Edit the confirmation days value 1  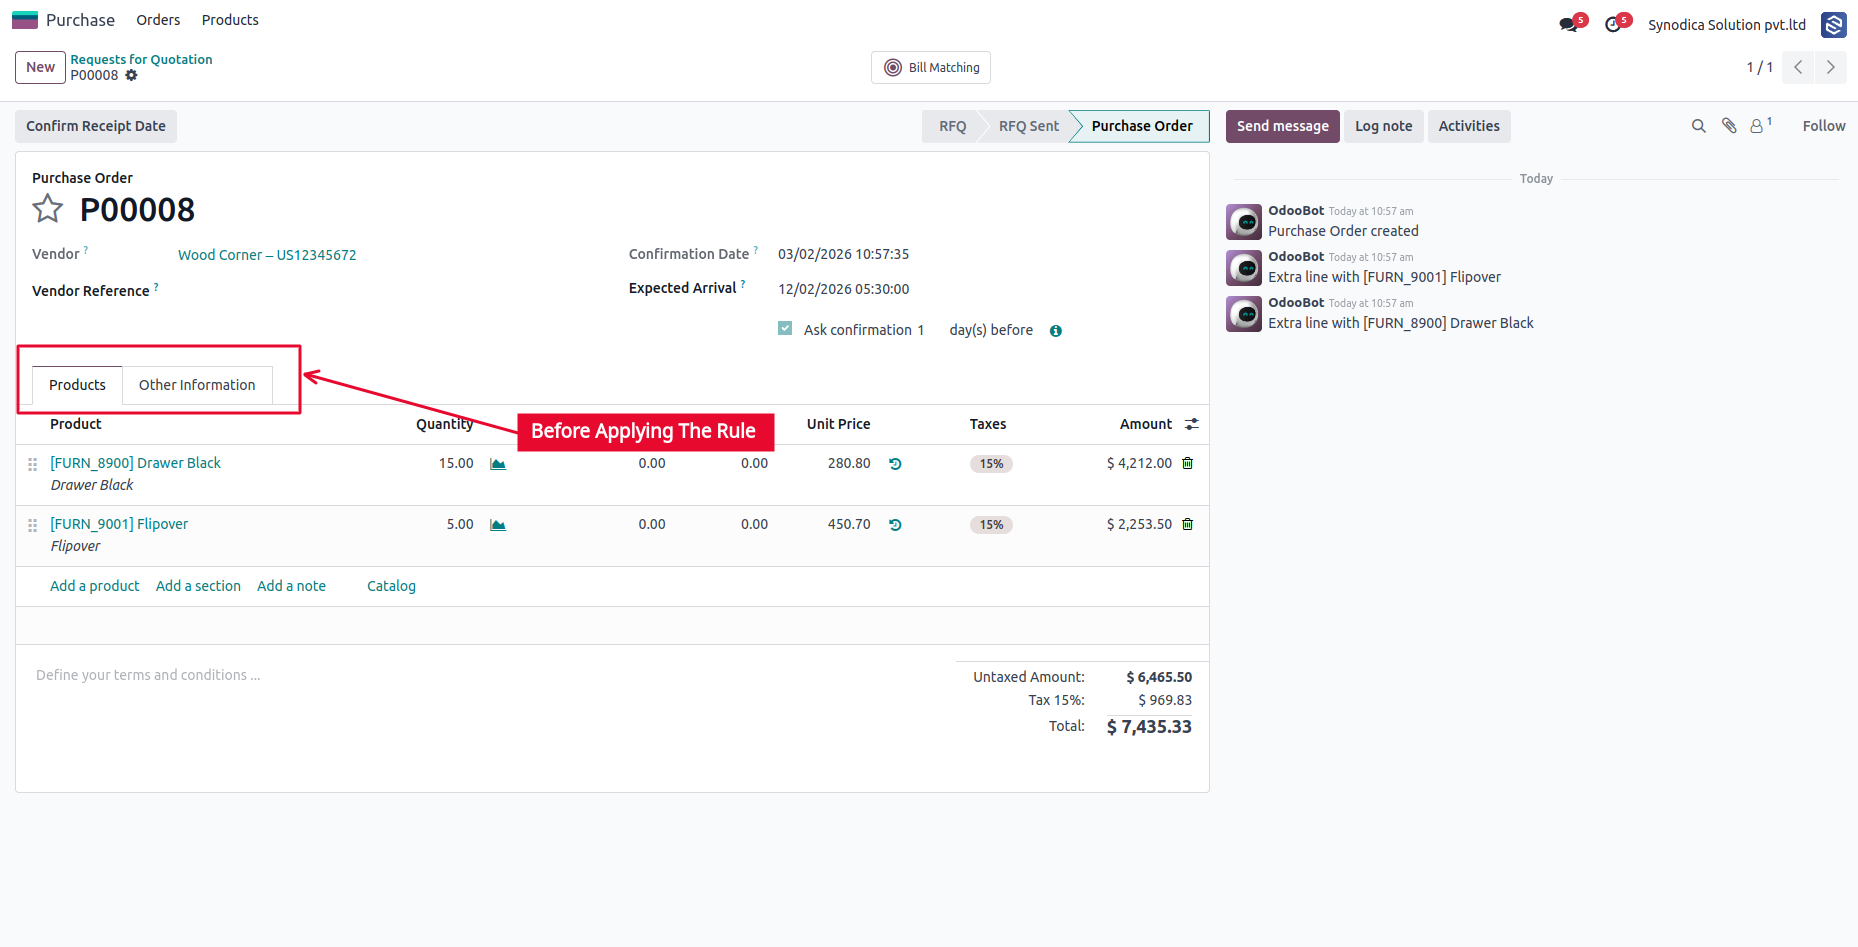pyautogui.click(x=921, y=330)
